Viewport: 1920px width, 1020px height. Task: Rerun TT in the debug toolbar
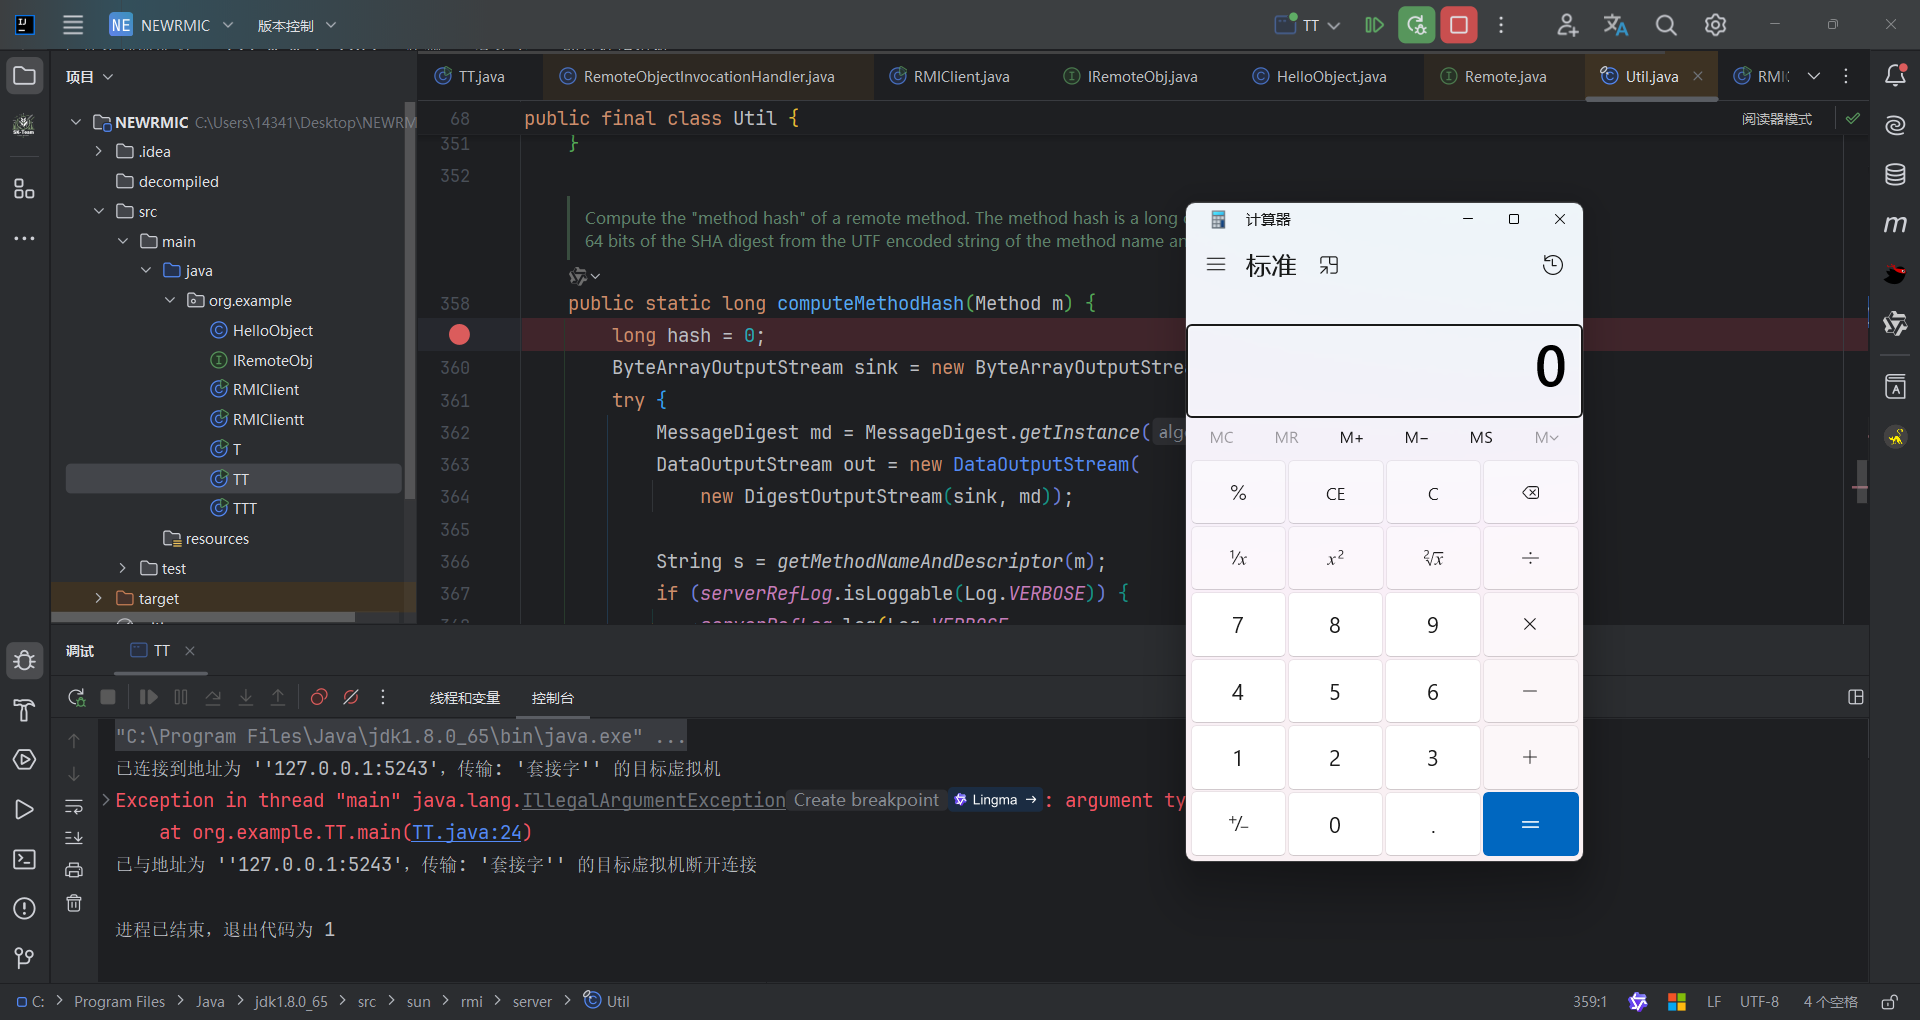point(76,697)
